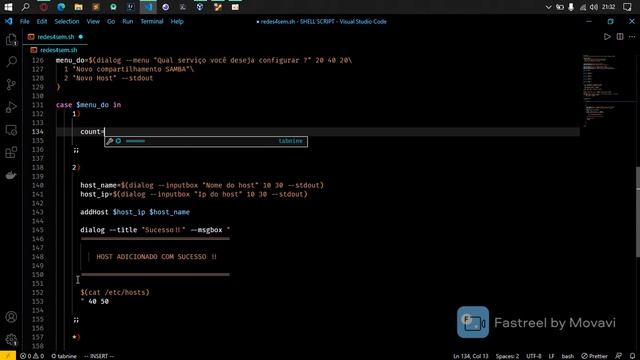Open the Explorer view in activity bar
The image size is (640, 360).
[11, 40]
